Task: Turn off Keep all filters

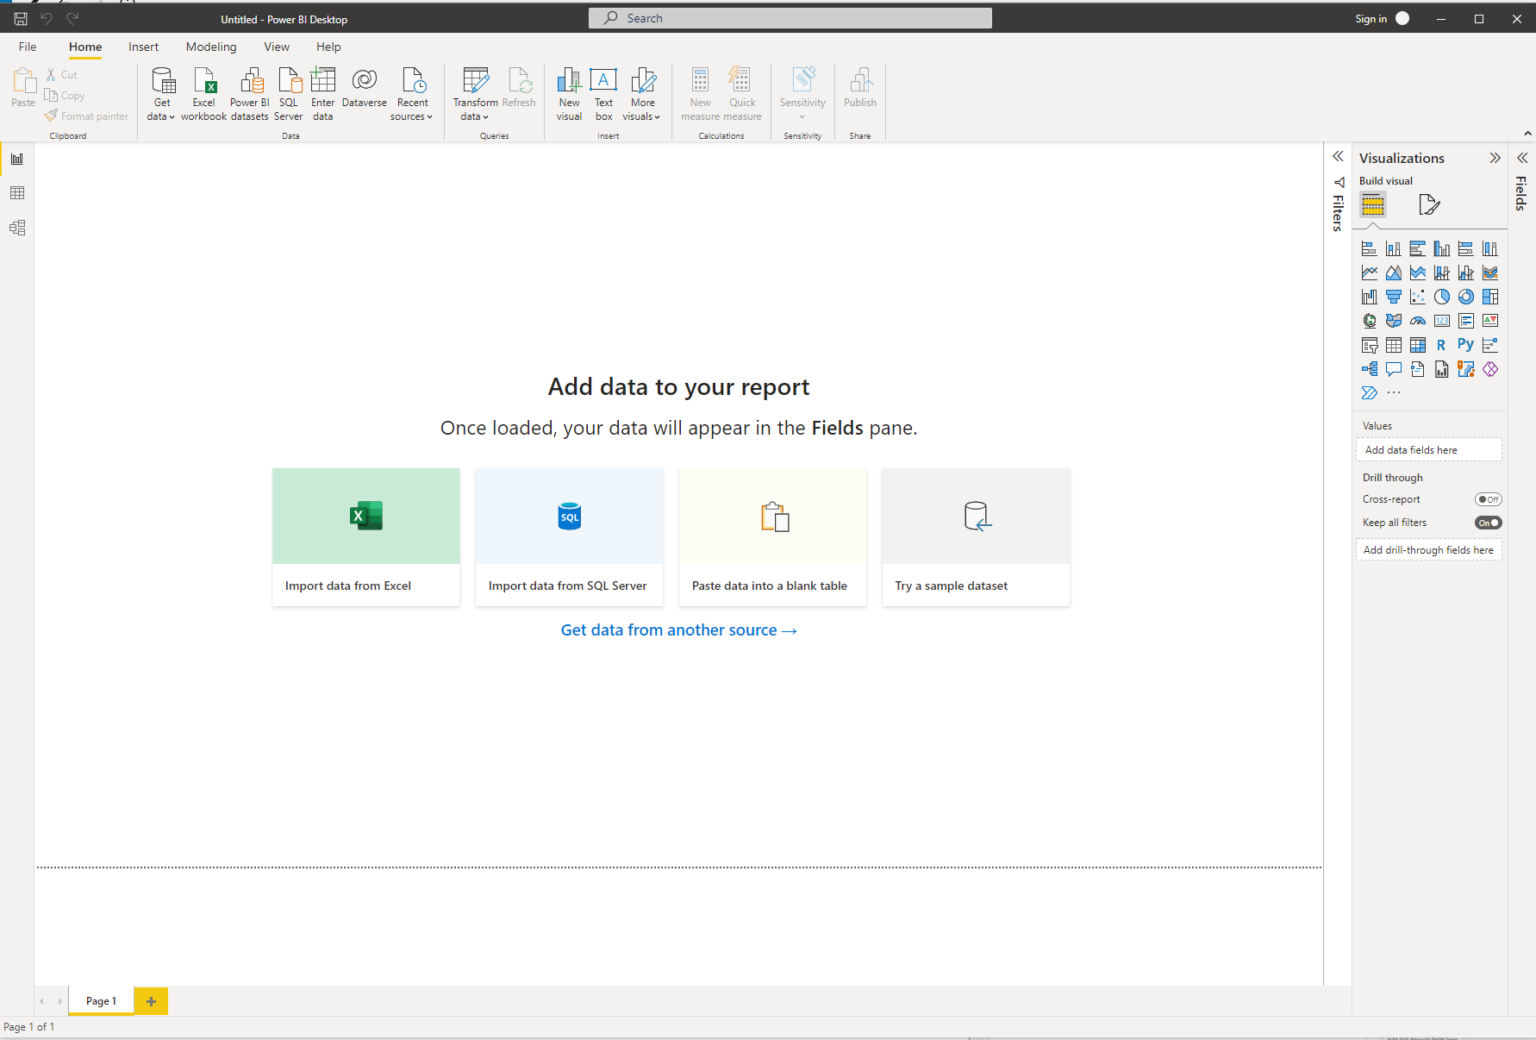Action: pyautogui.click(x=1488, y=522)
